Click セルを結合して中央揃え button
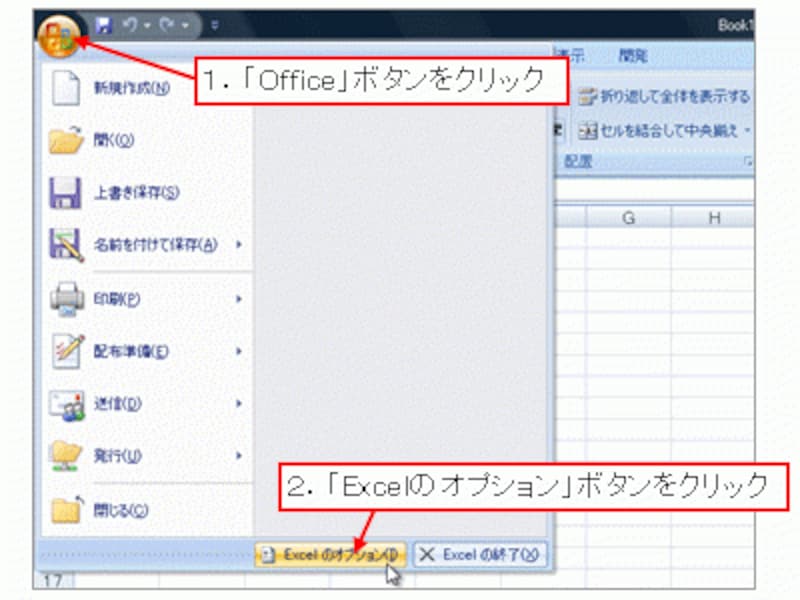Image resolution: width=800 pixels, height=600 pixels. pos(657,131)
